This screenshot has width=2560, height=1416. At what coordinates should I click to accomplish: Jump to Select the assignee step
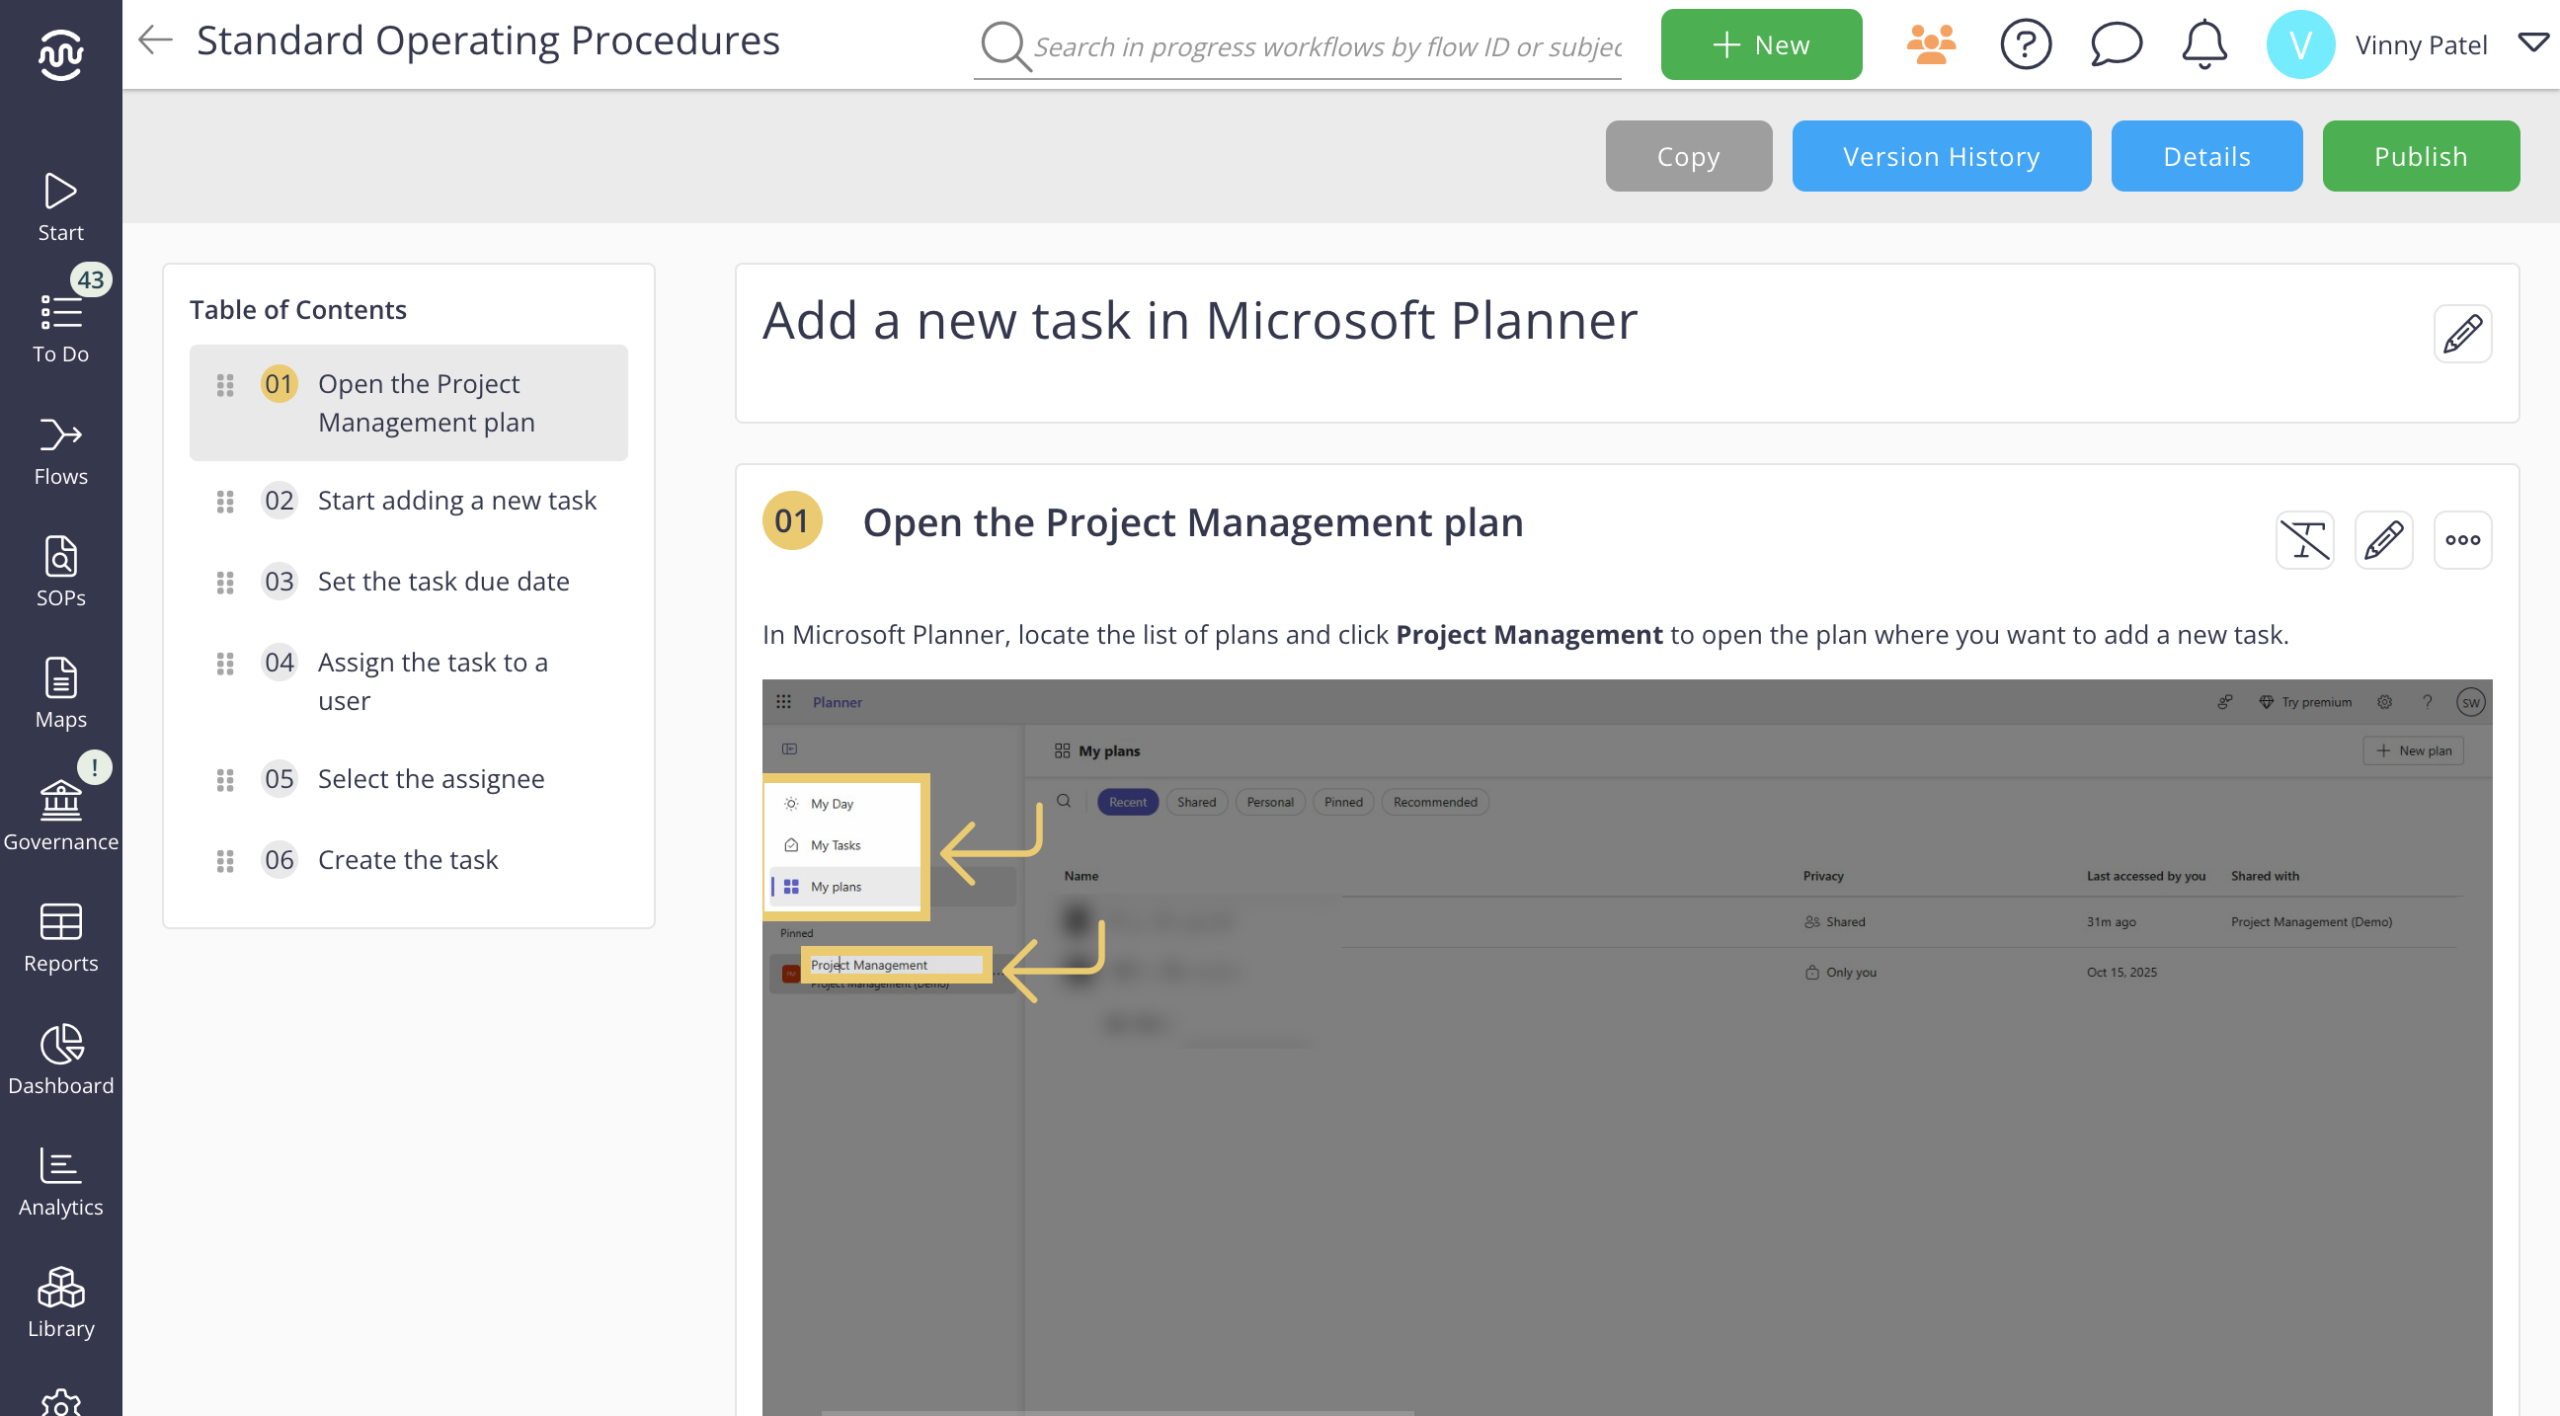(408, 780)
